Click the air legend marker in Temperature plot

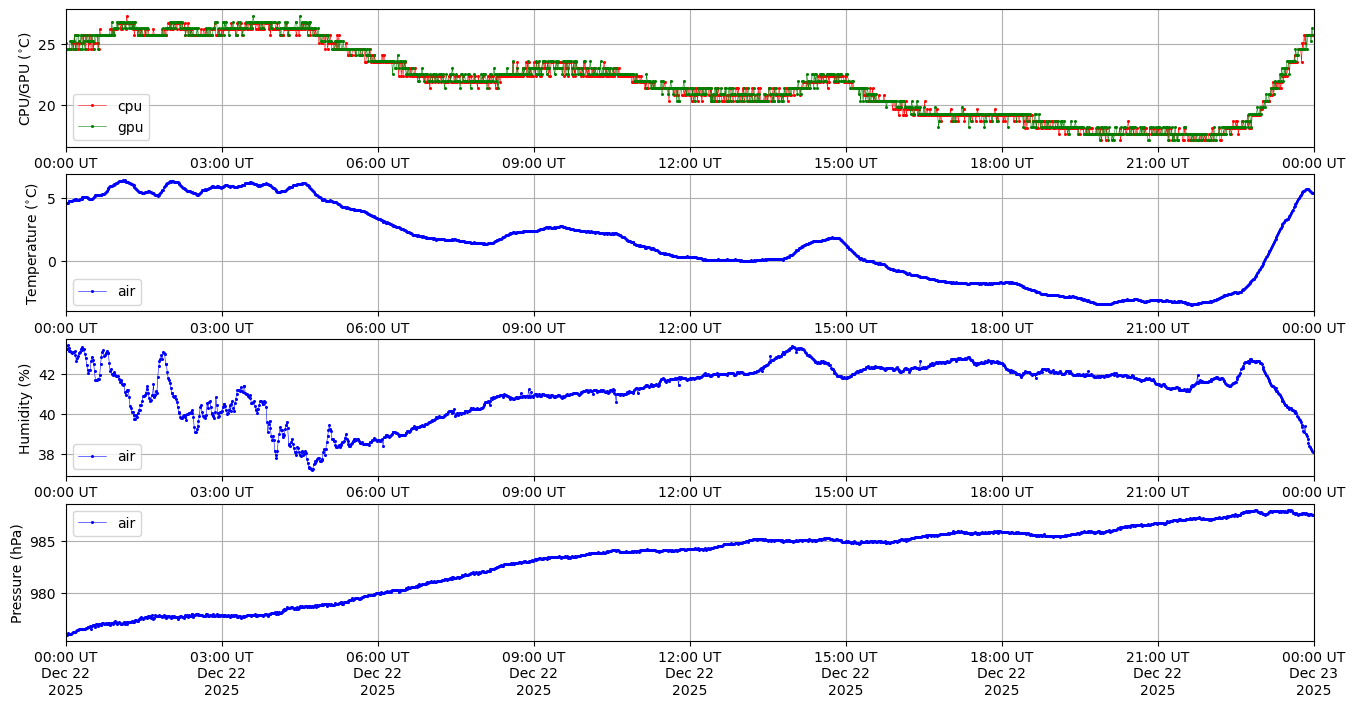93,292
